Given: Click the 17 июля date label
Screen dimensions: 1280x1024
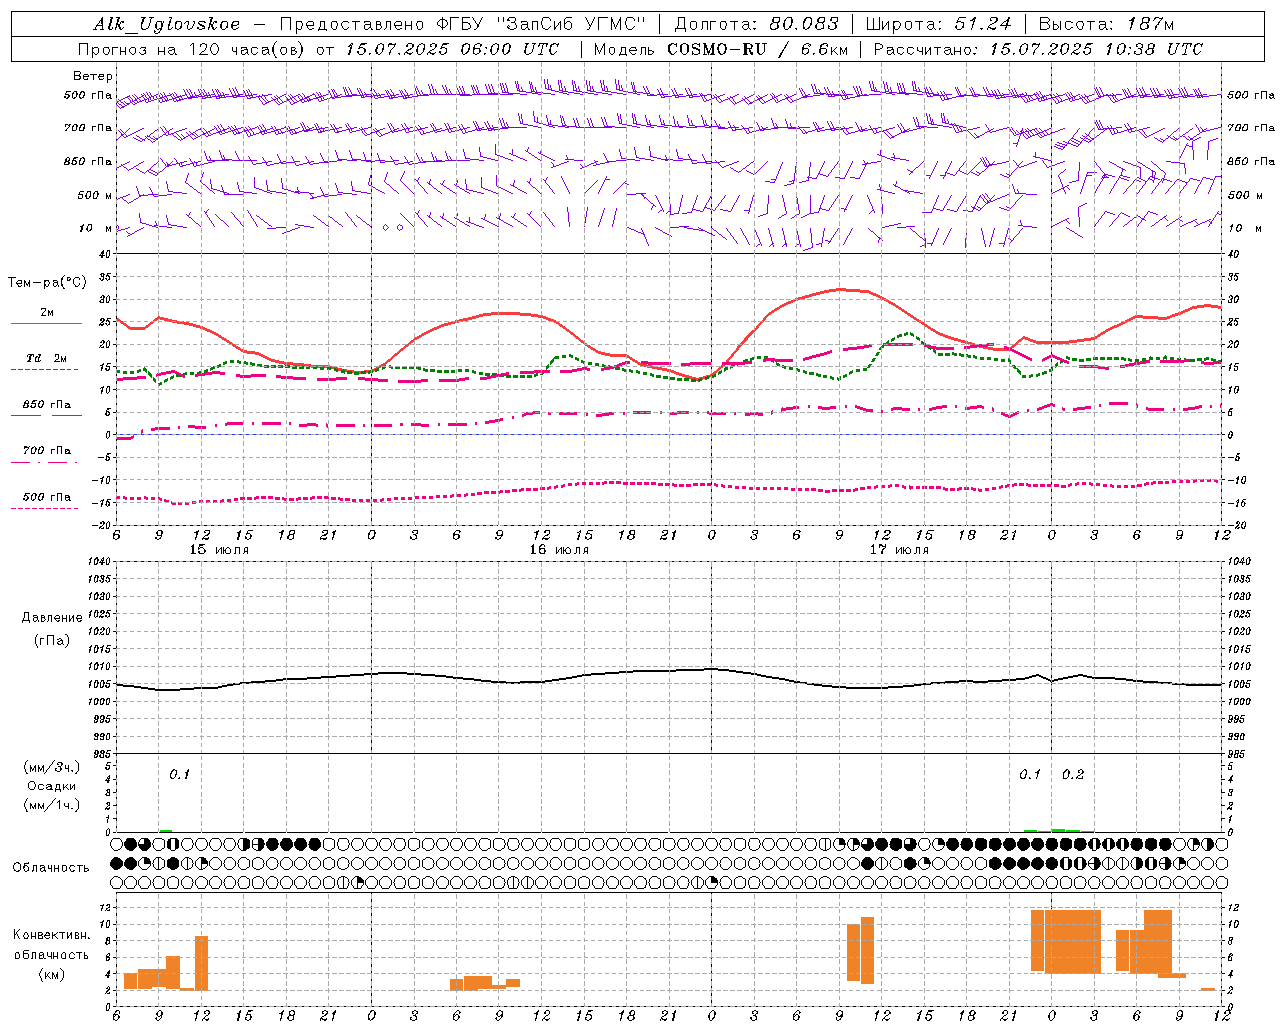Looking at the screenshot, I should point(899,550).
